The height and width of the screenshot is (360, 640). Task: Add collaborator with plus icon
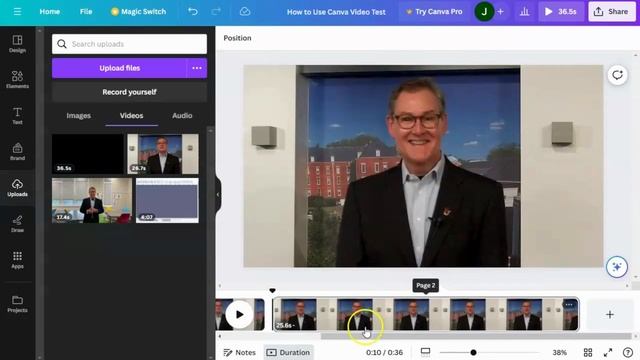click(500, 11)
